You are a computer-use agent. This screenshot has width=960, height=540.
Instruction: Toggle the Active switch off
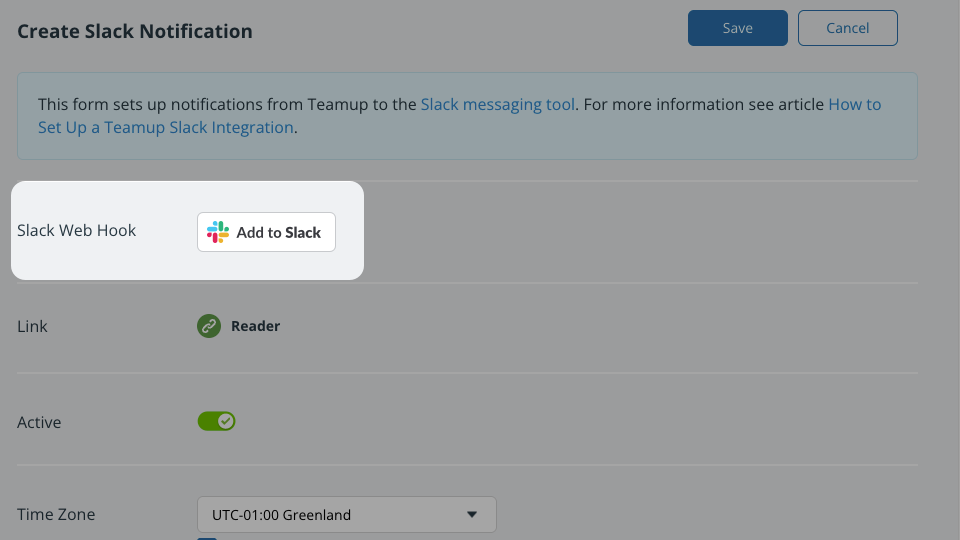coord(216,421)
